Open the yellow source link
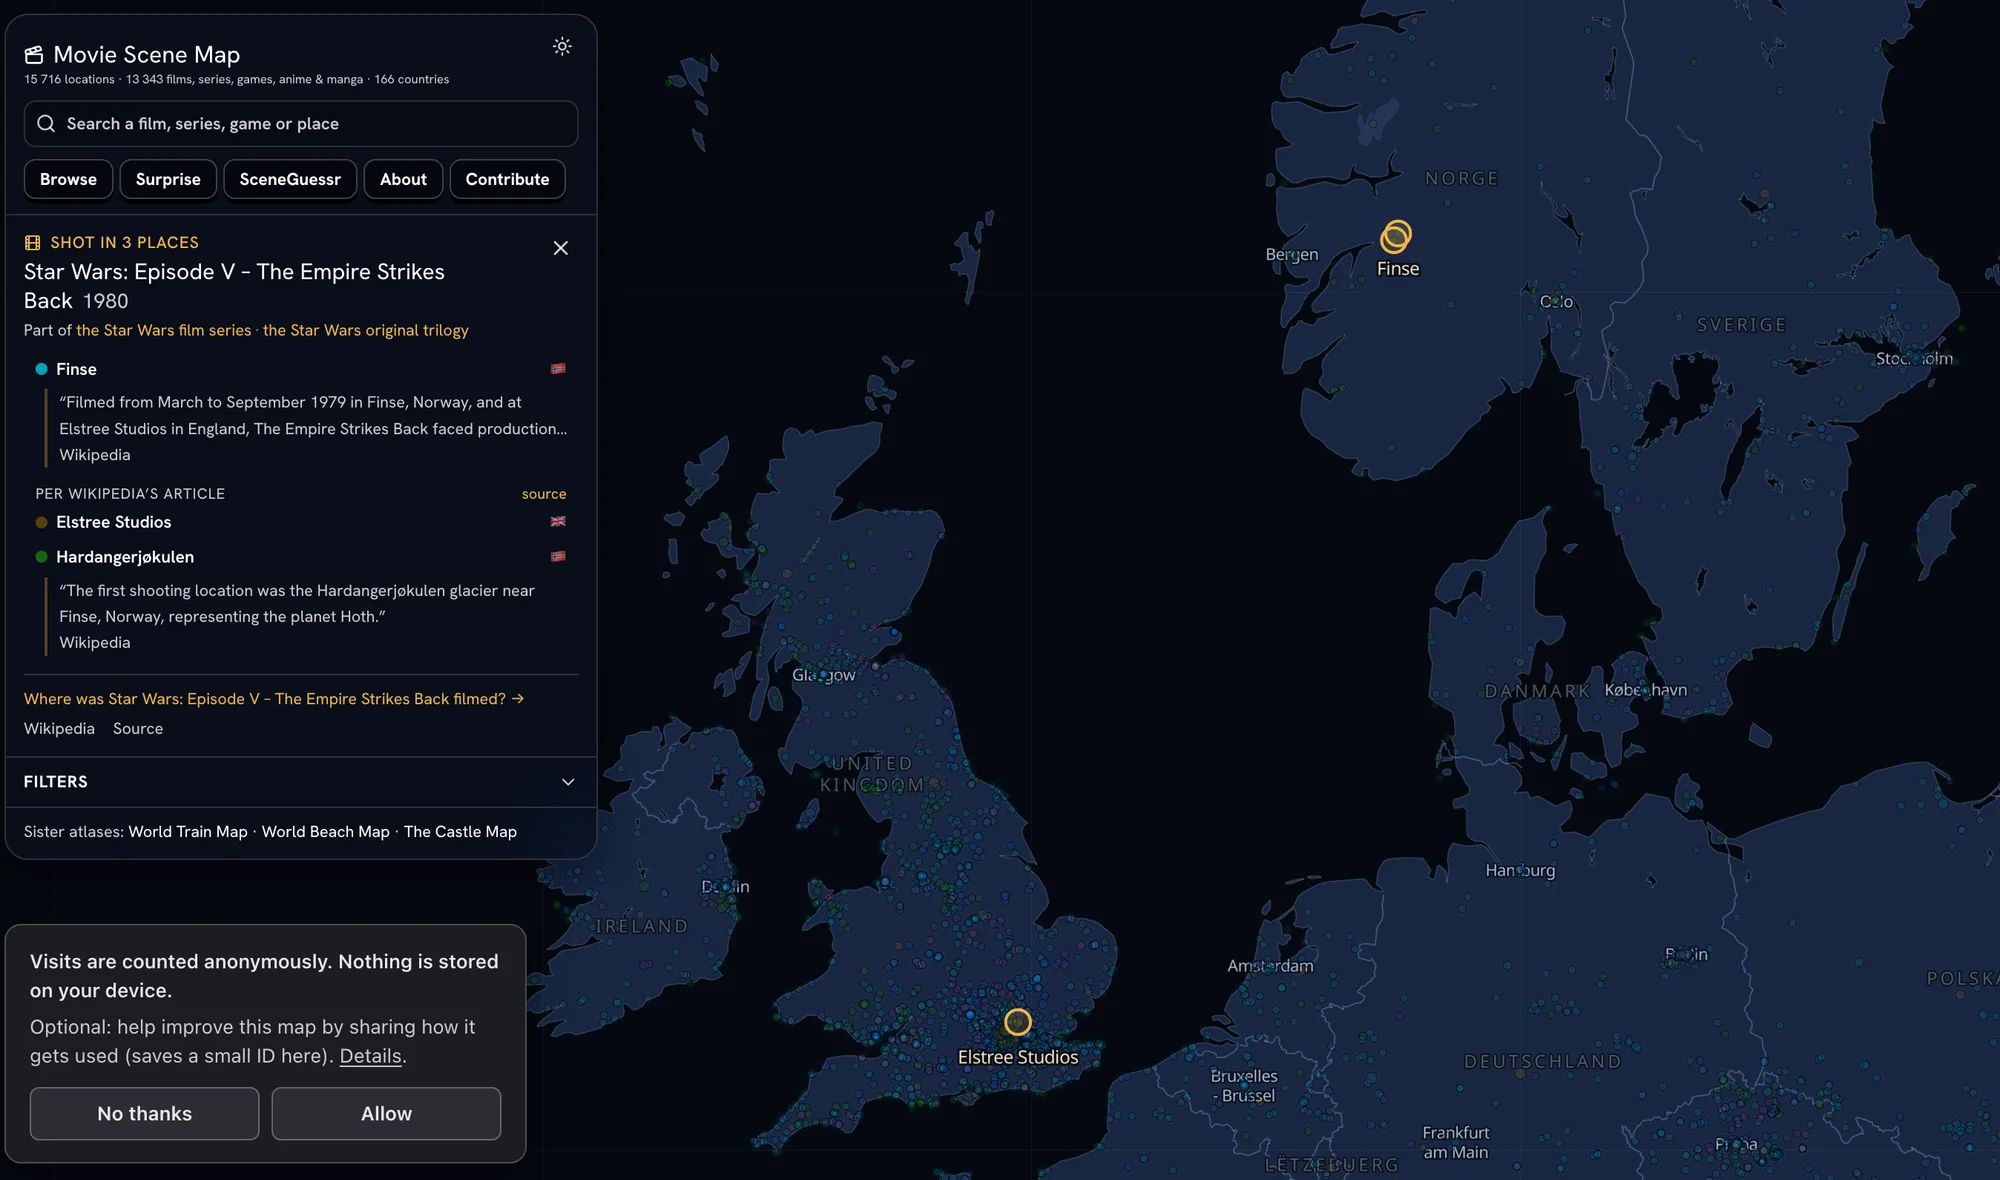Image resolution: width=2000 pixels, height=1180 pixels. tap(544, 494)
